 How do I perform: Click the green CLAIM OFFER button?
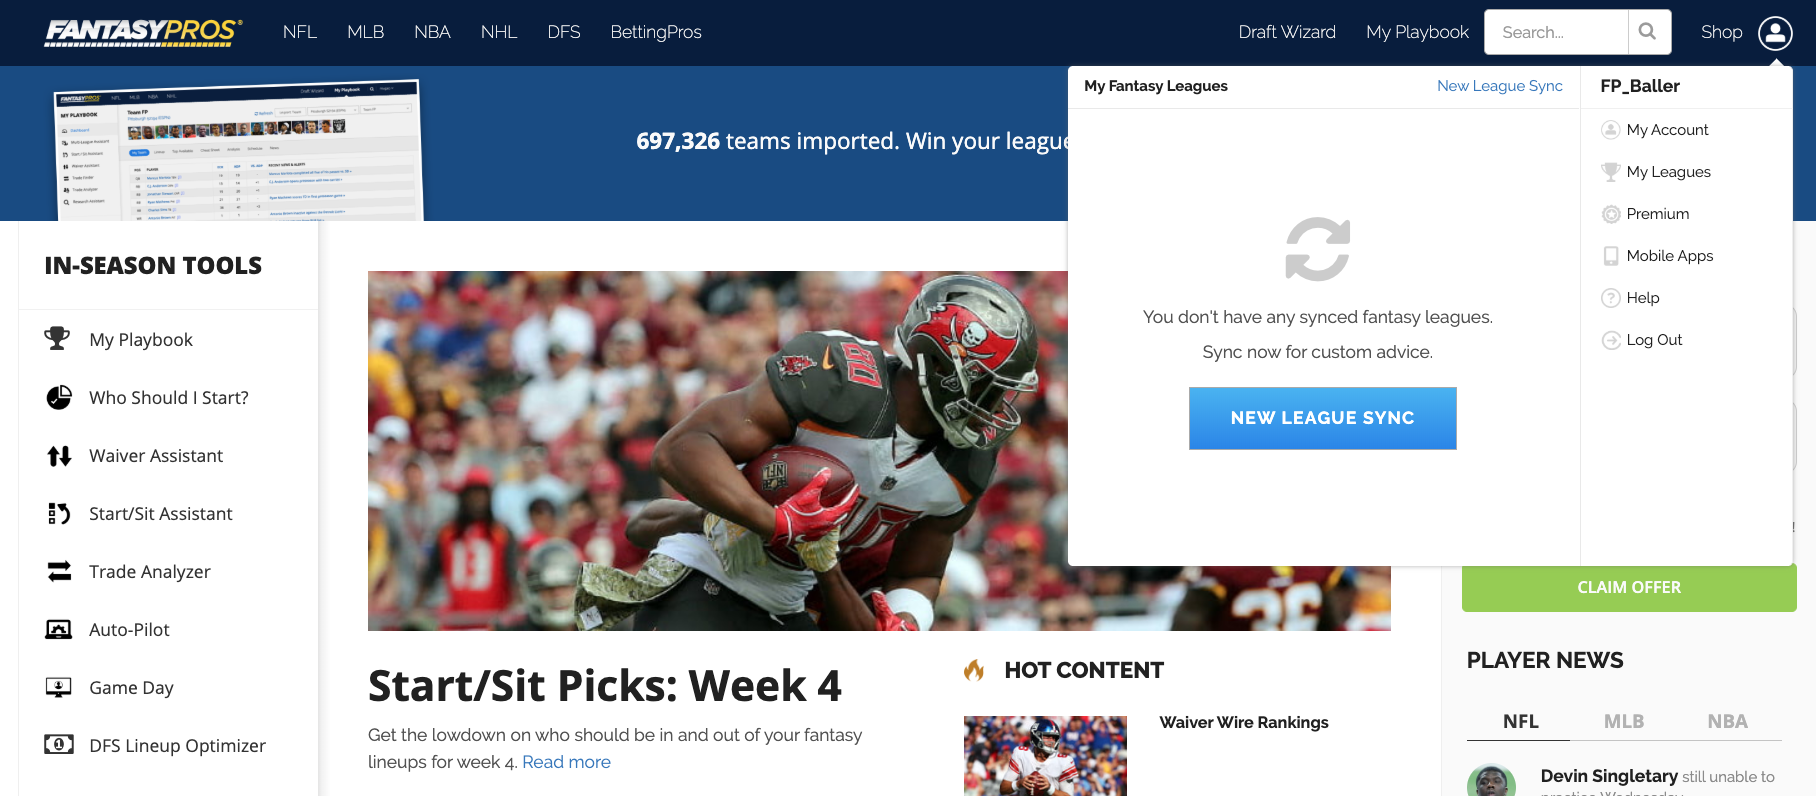tap(1629, 587)
